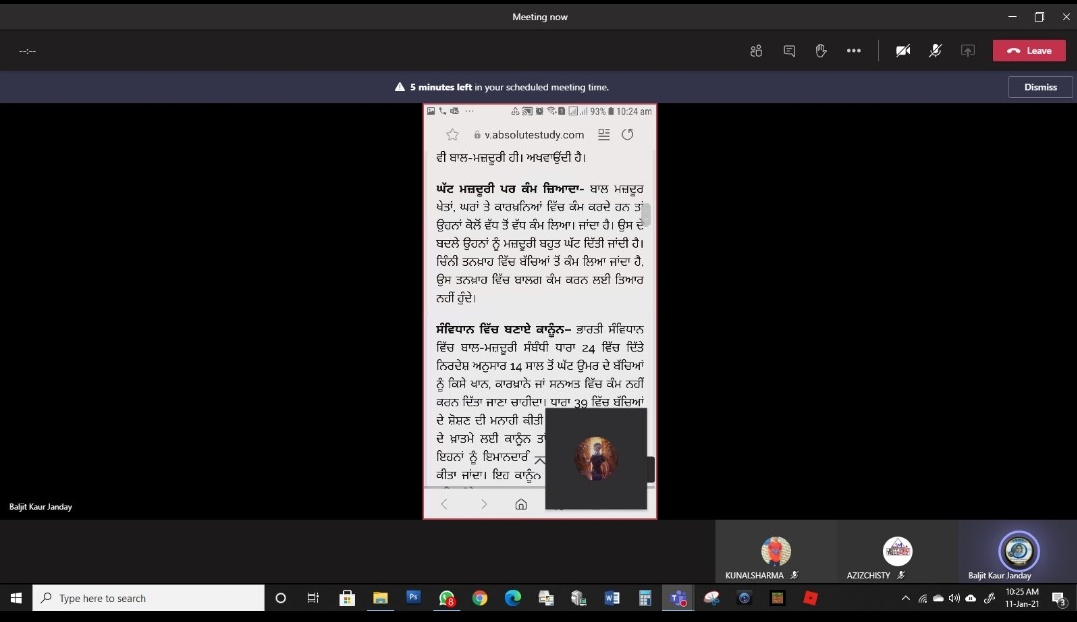Viewport: 1077px width, 622px height.
Task: Open Google Chrome from taskbar
Action: (x=479, y=598)
